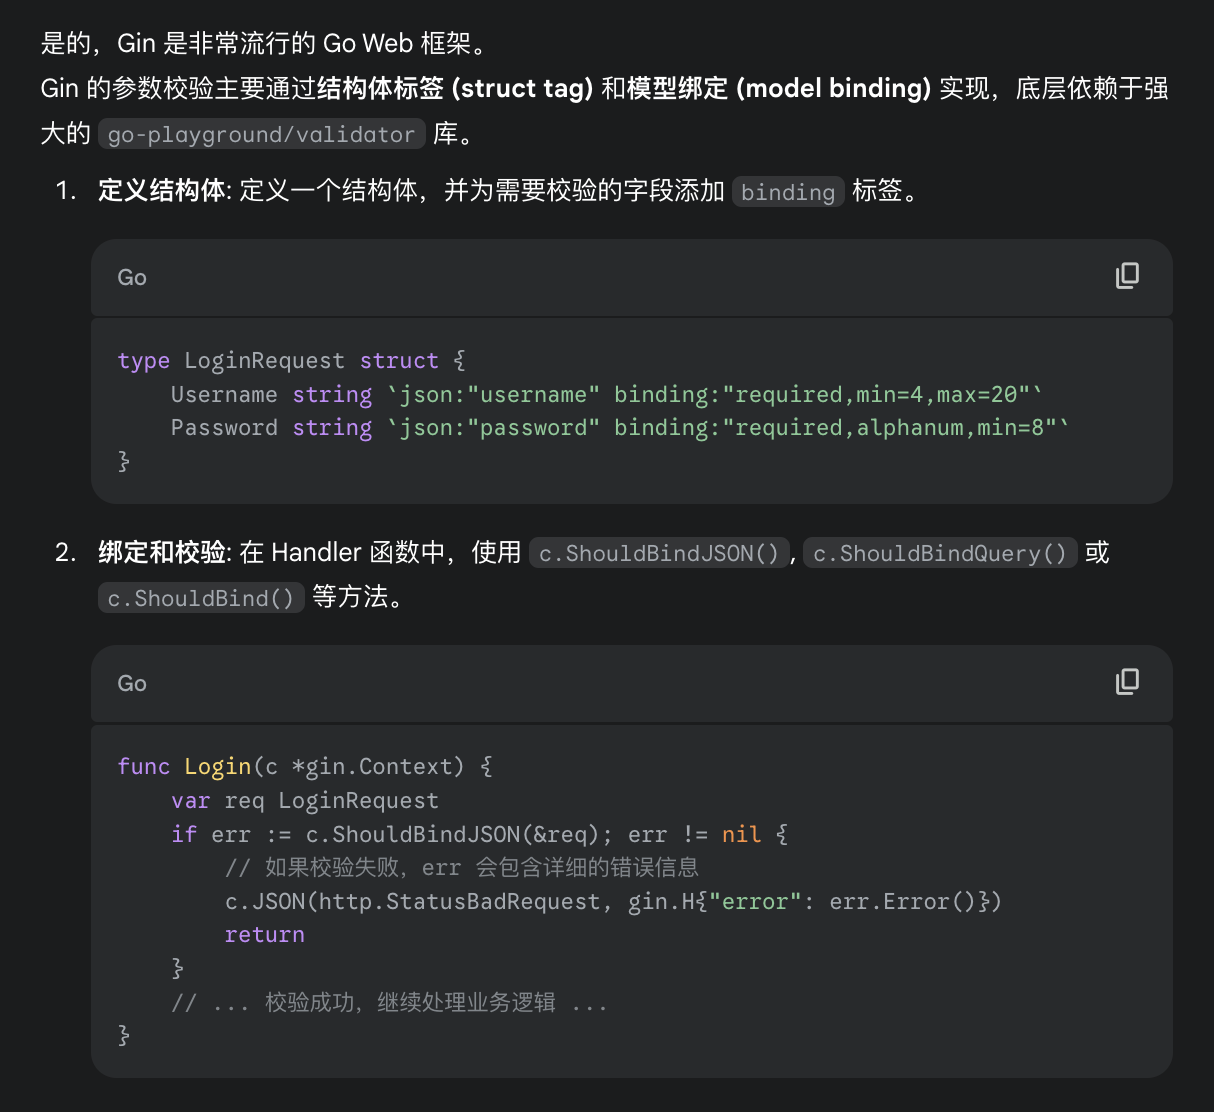1214x1112 pixels.
Task: Click the Go label above the Login function
Action: [132, 684]
